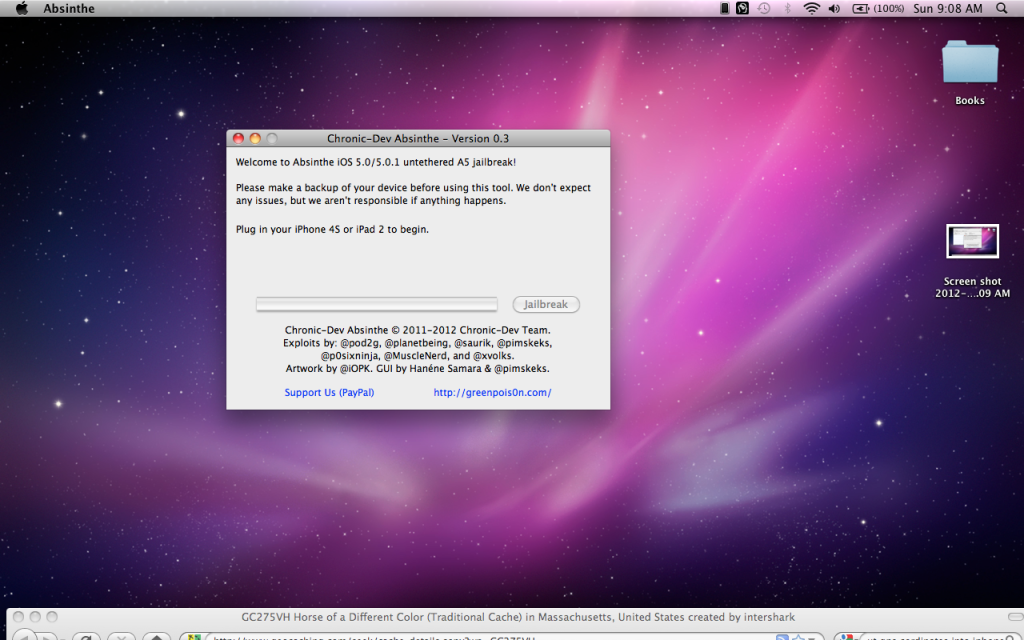The width and height of the screenshot is (1024, 640).
Task: Click the jailbreak progress bar
Action: (x=377, y=304)
